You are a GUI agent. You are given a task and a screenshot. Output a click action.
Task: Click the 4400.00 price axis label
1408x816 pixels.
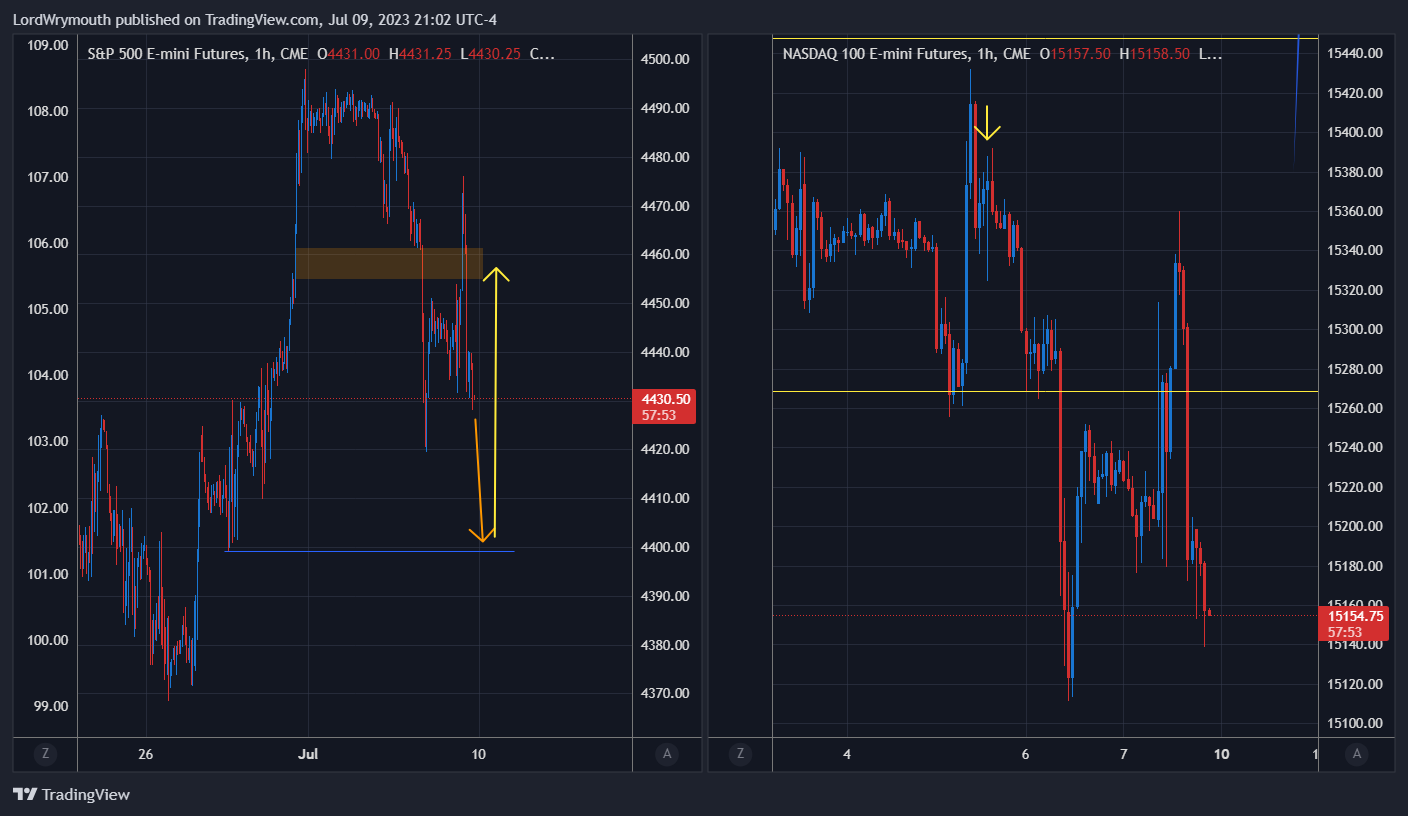click(666, 547)
